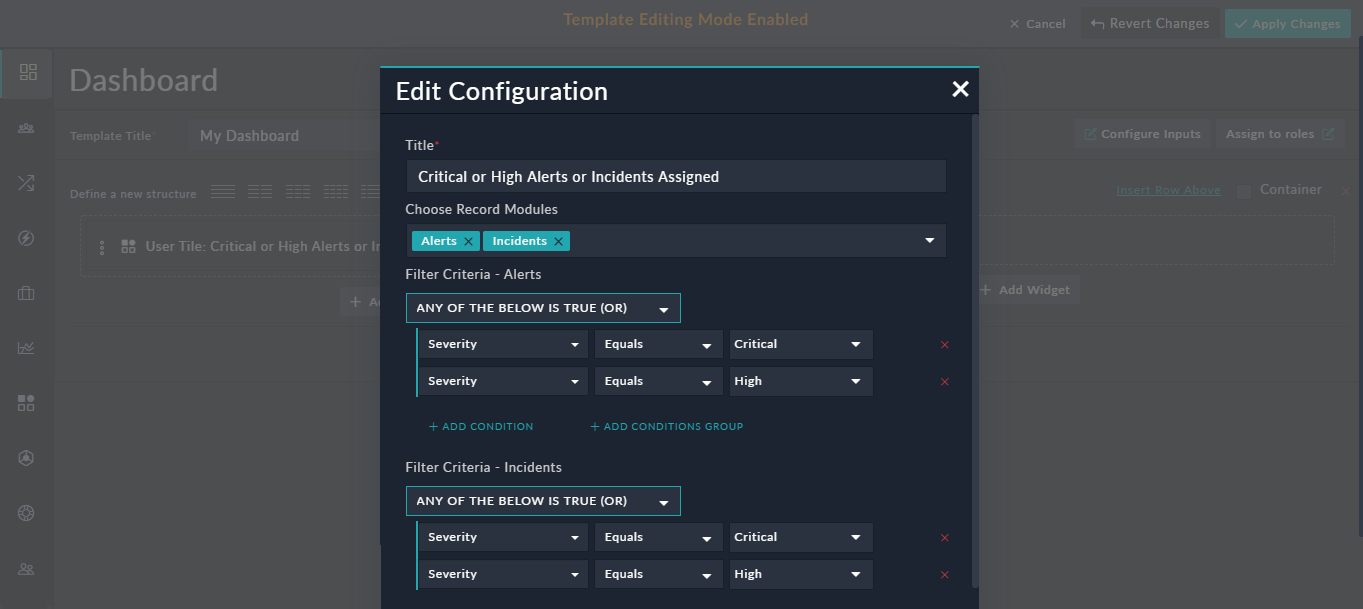Click the briefcase icon in the left sidebar
This screenshot has width=1363, height=609.
tap(27, 292)
